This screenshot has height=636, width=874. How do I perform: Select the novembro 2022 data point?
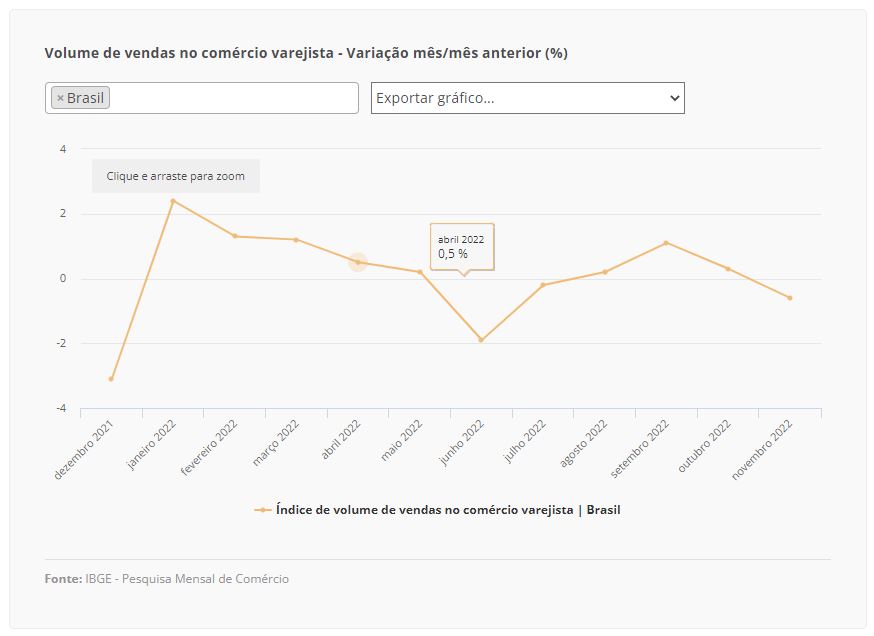click(x=790, y=298)
